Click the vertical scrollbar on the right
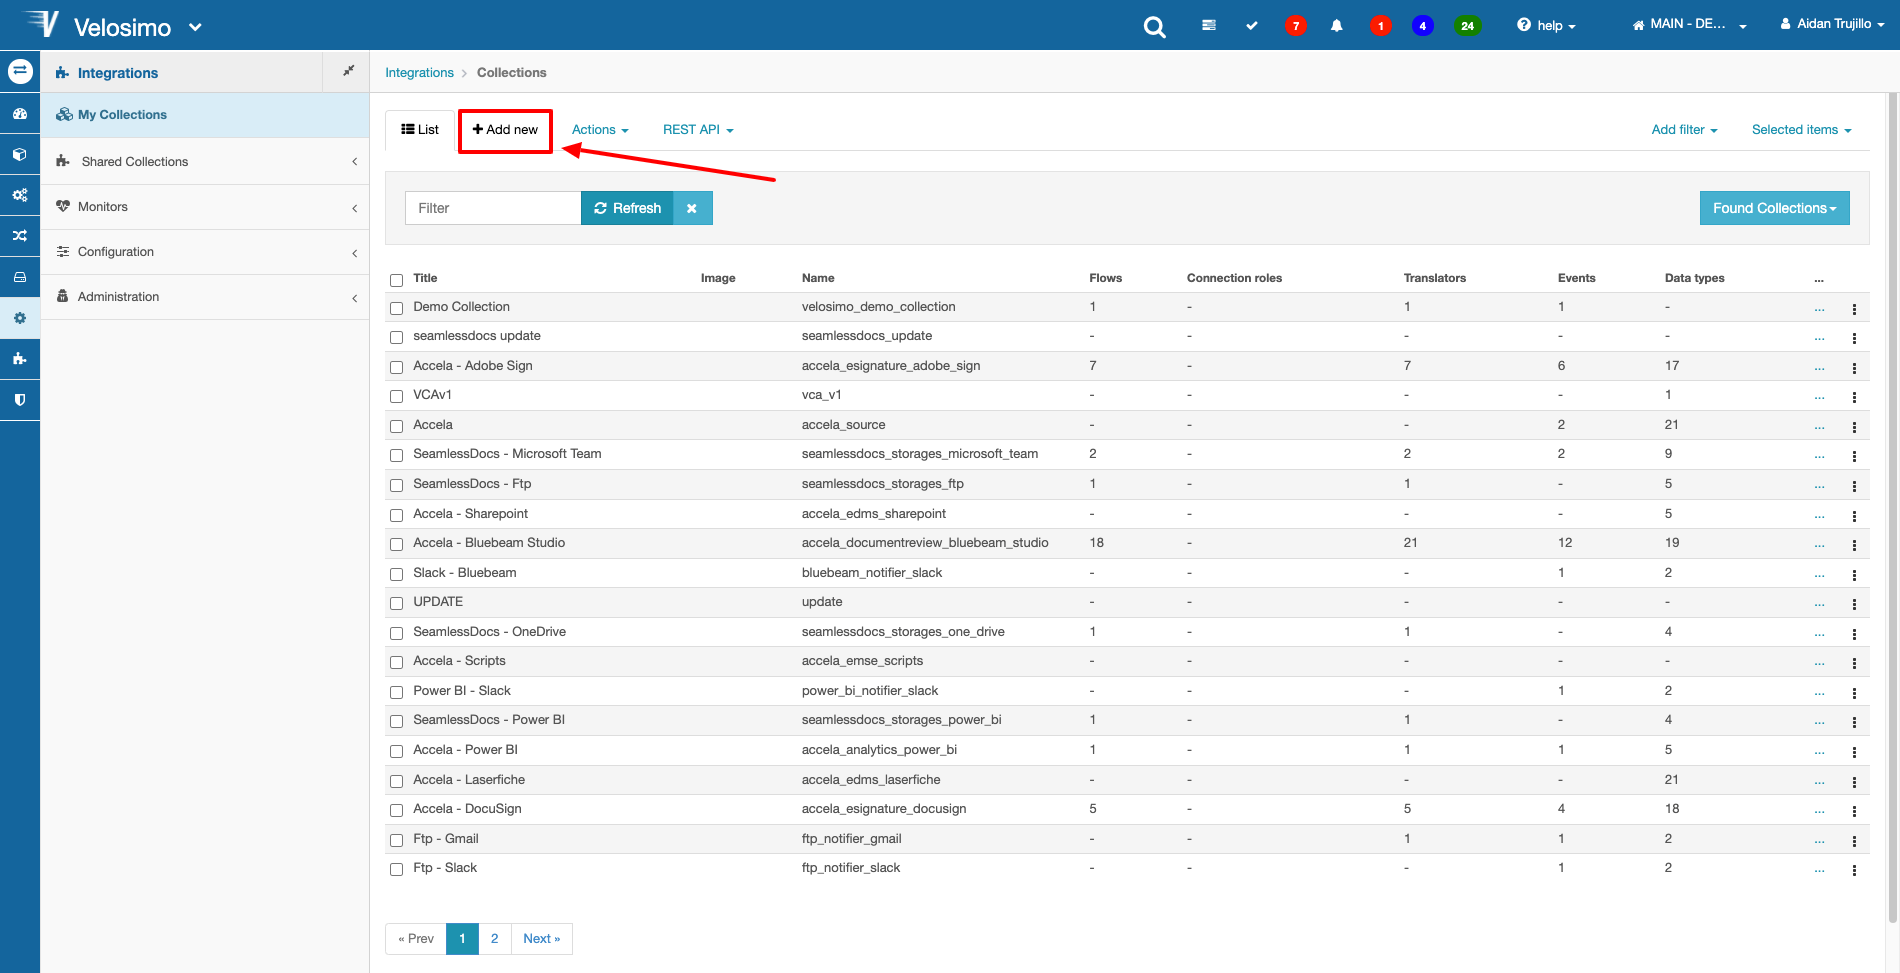Viewport: 1900px width, 973px height. (x=1893, y=508)
